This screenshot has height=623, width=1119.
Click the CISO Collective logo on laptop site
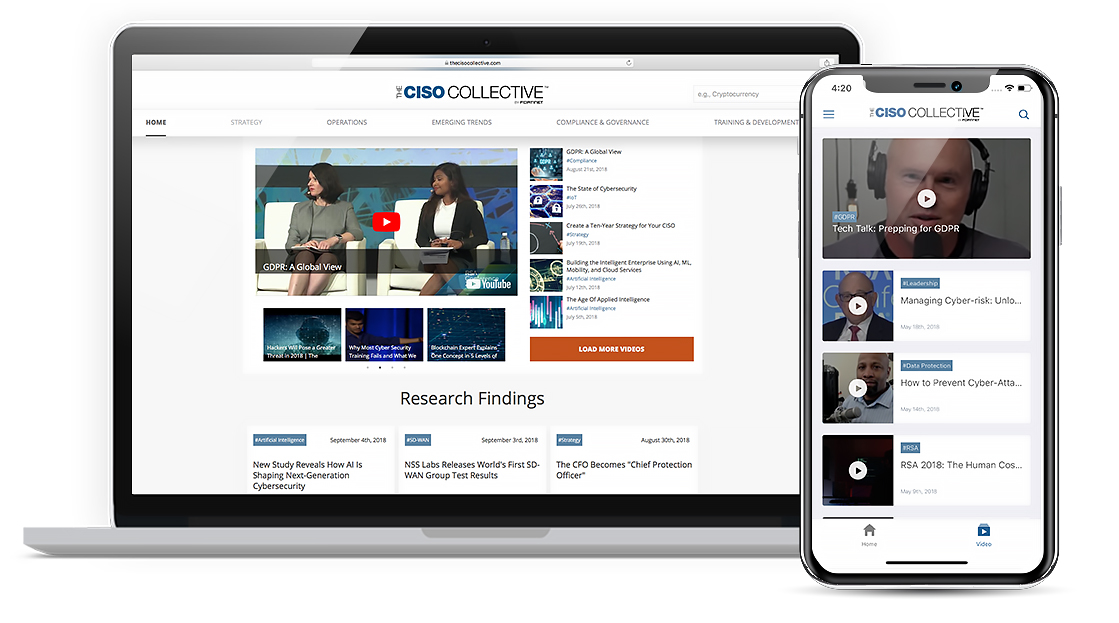[x=472, y=93]
